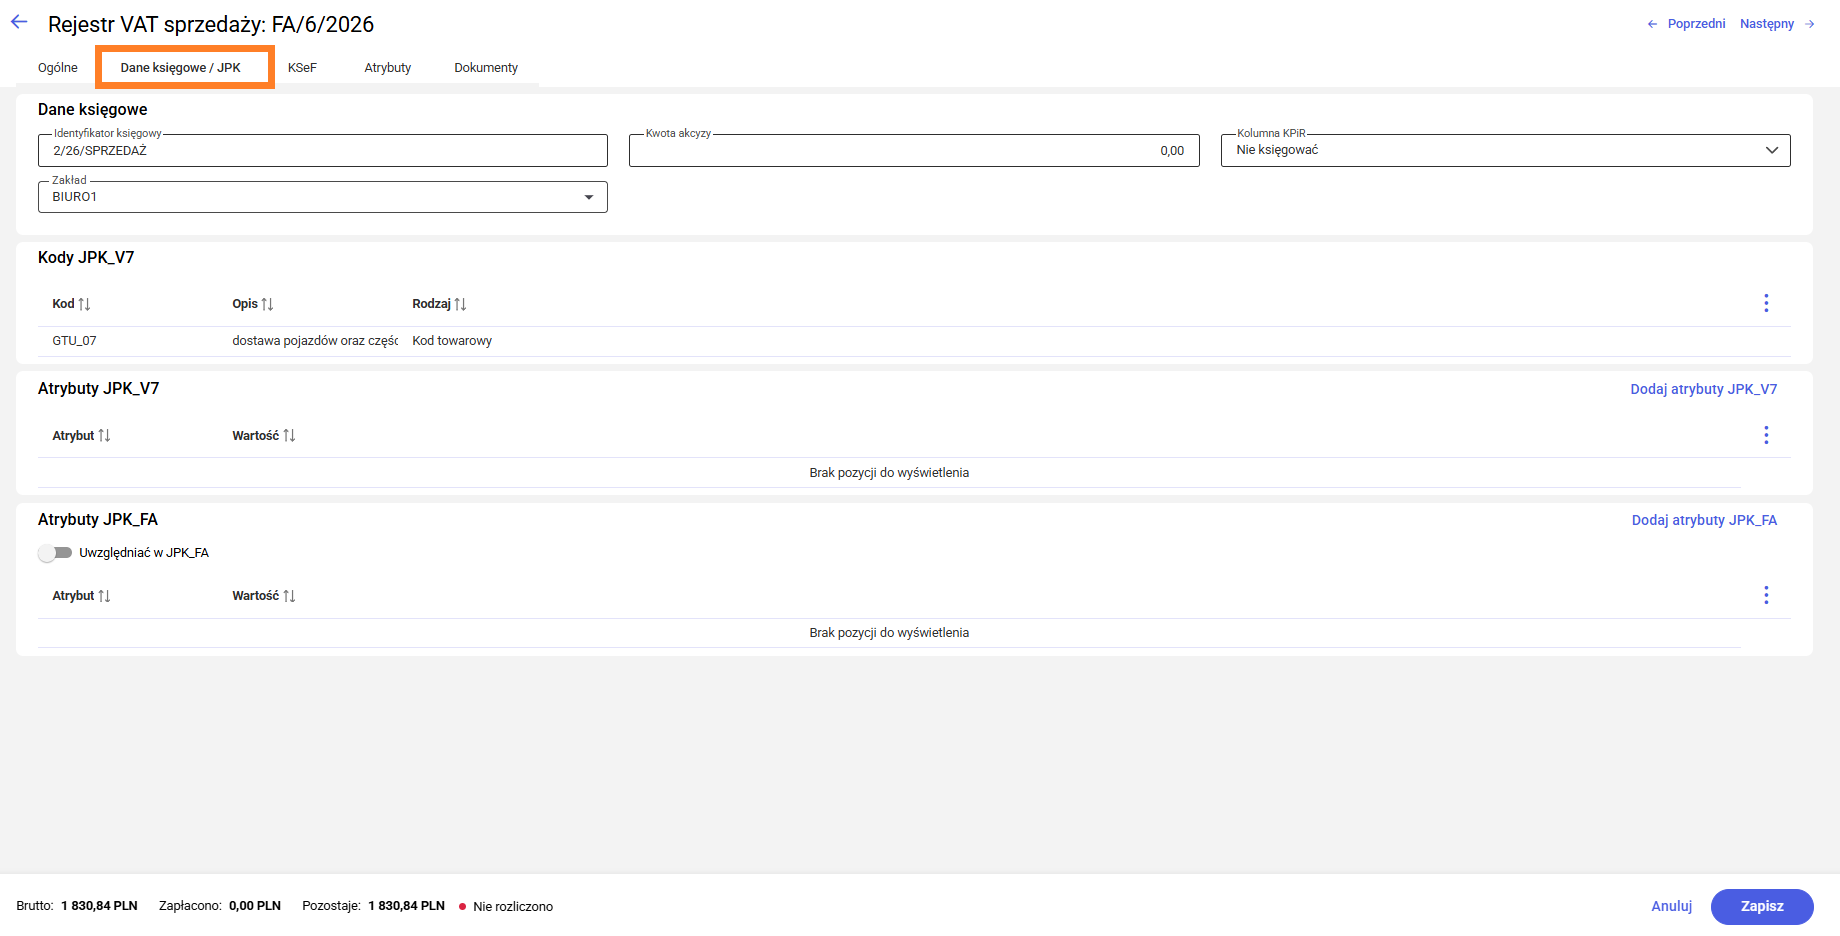
Task: Go to the Atrybuty tab
Action: click(x=388, y=68)
